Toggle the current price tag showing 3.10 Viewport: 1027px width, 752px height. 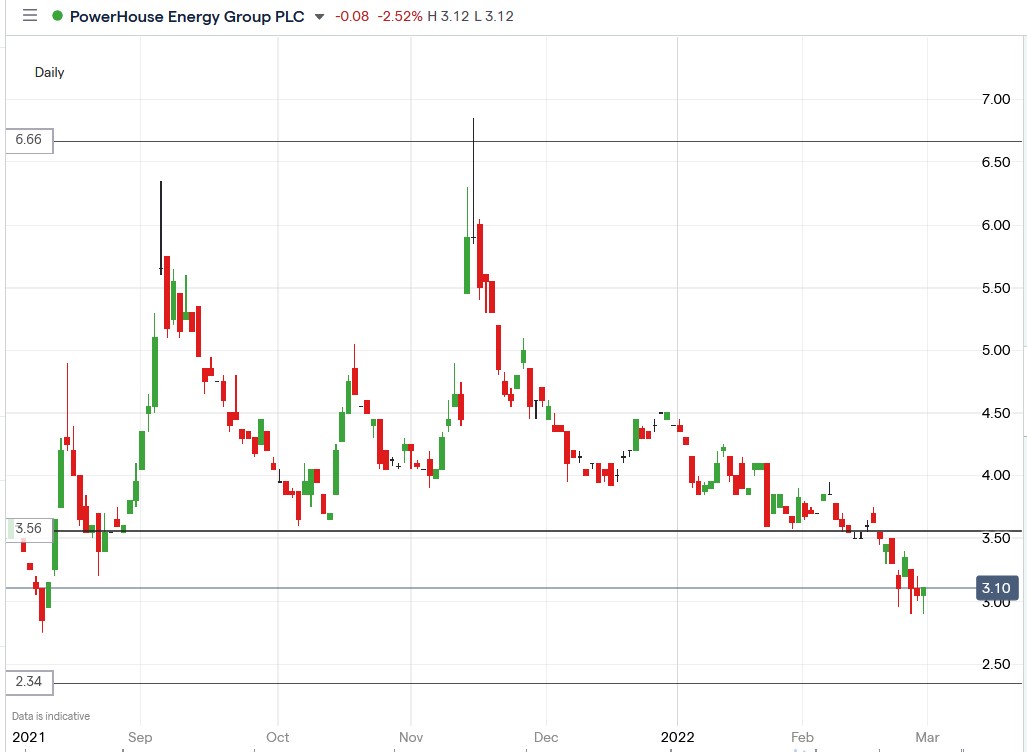tap(996, 588)
